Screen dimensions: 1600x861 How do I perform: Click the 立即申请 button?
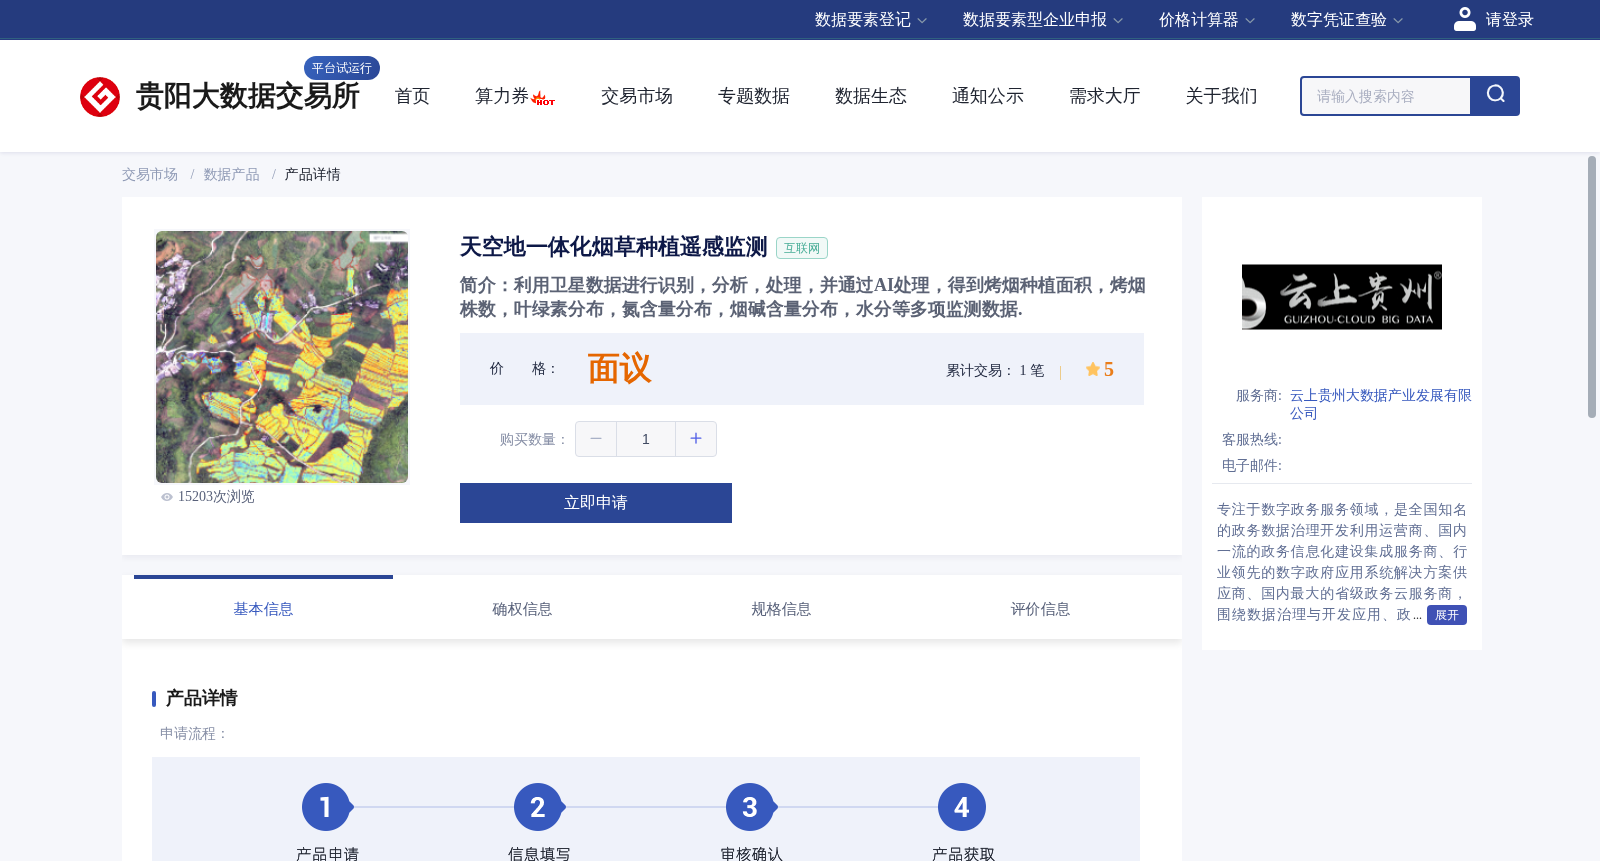(x=596, y=503)
